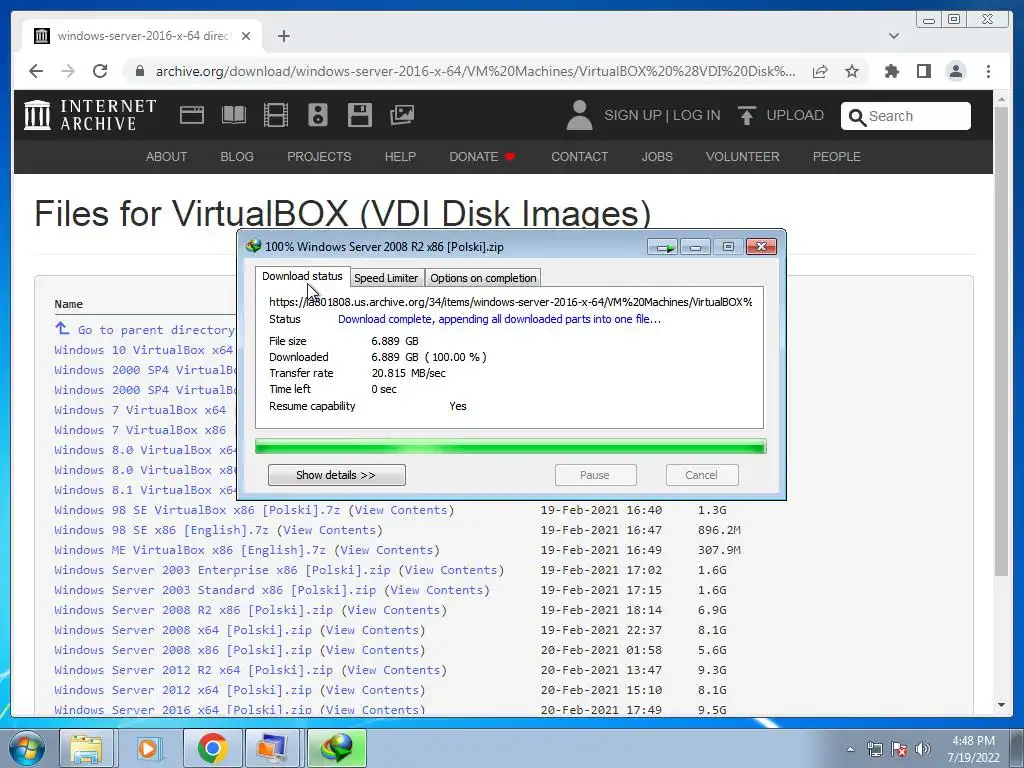Open the Images icon in header
Viewport: 1024px width, 768px height.
(x=402, y=115)
